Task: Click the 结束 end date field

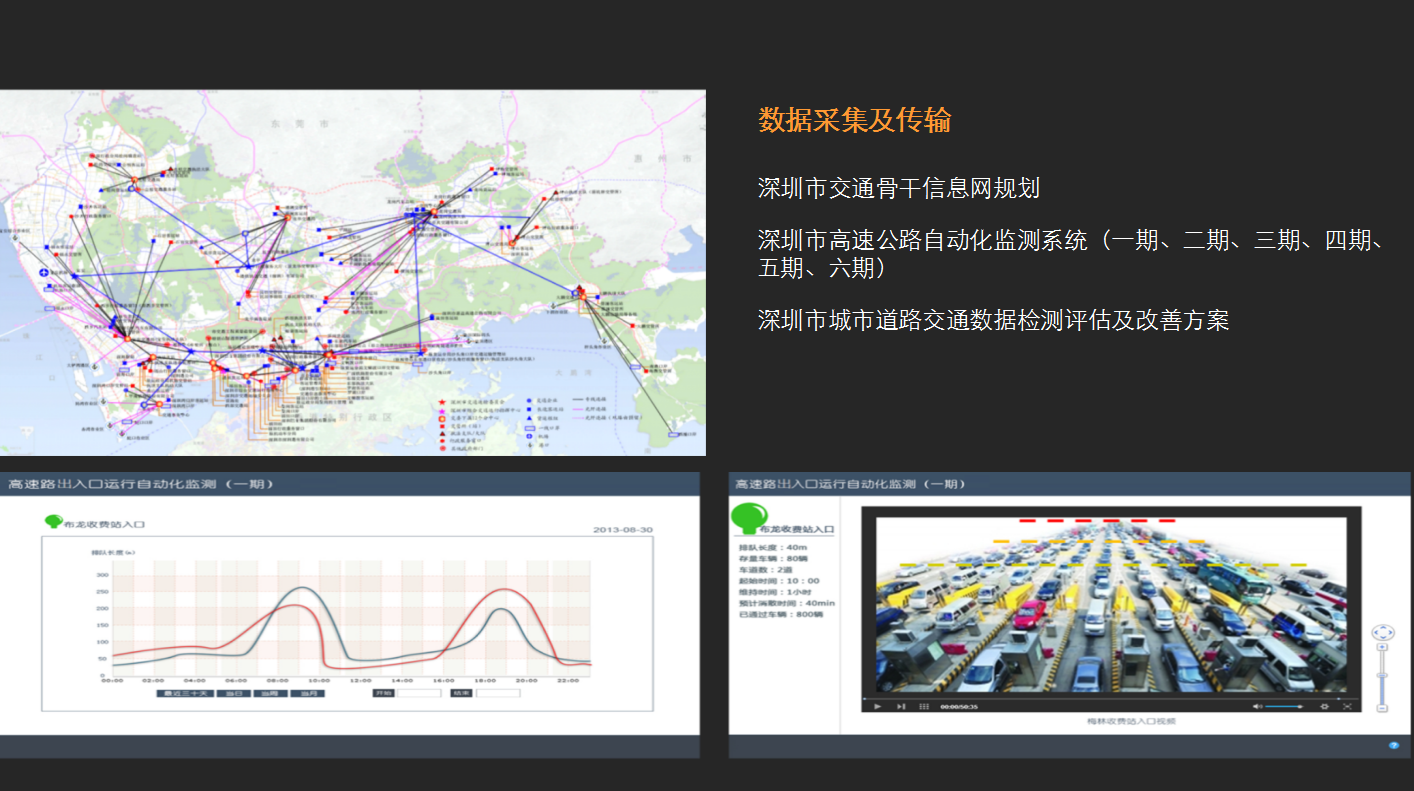Action: pos(498,693)
